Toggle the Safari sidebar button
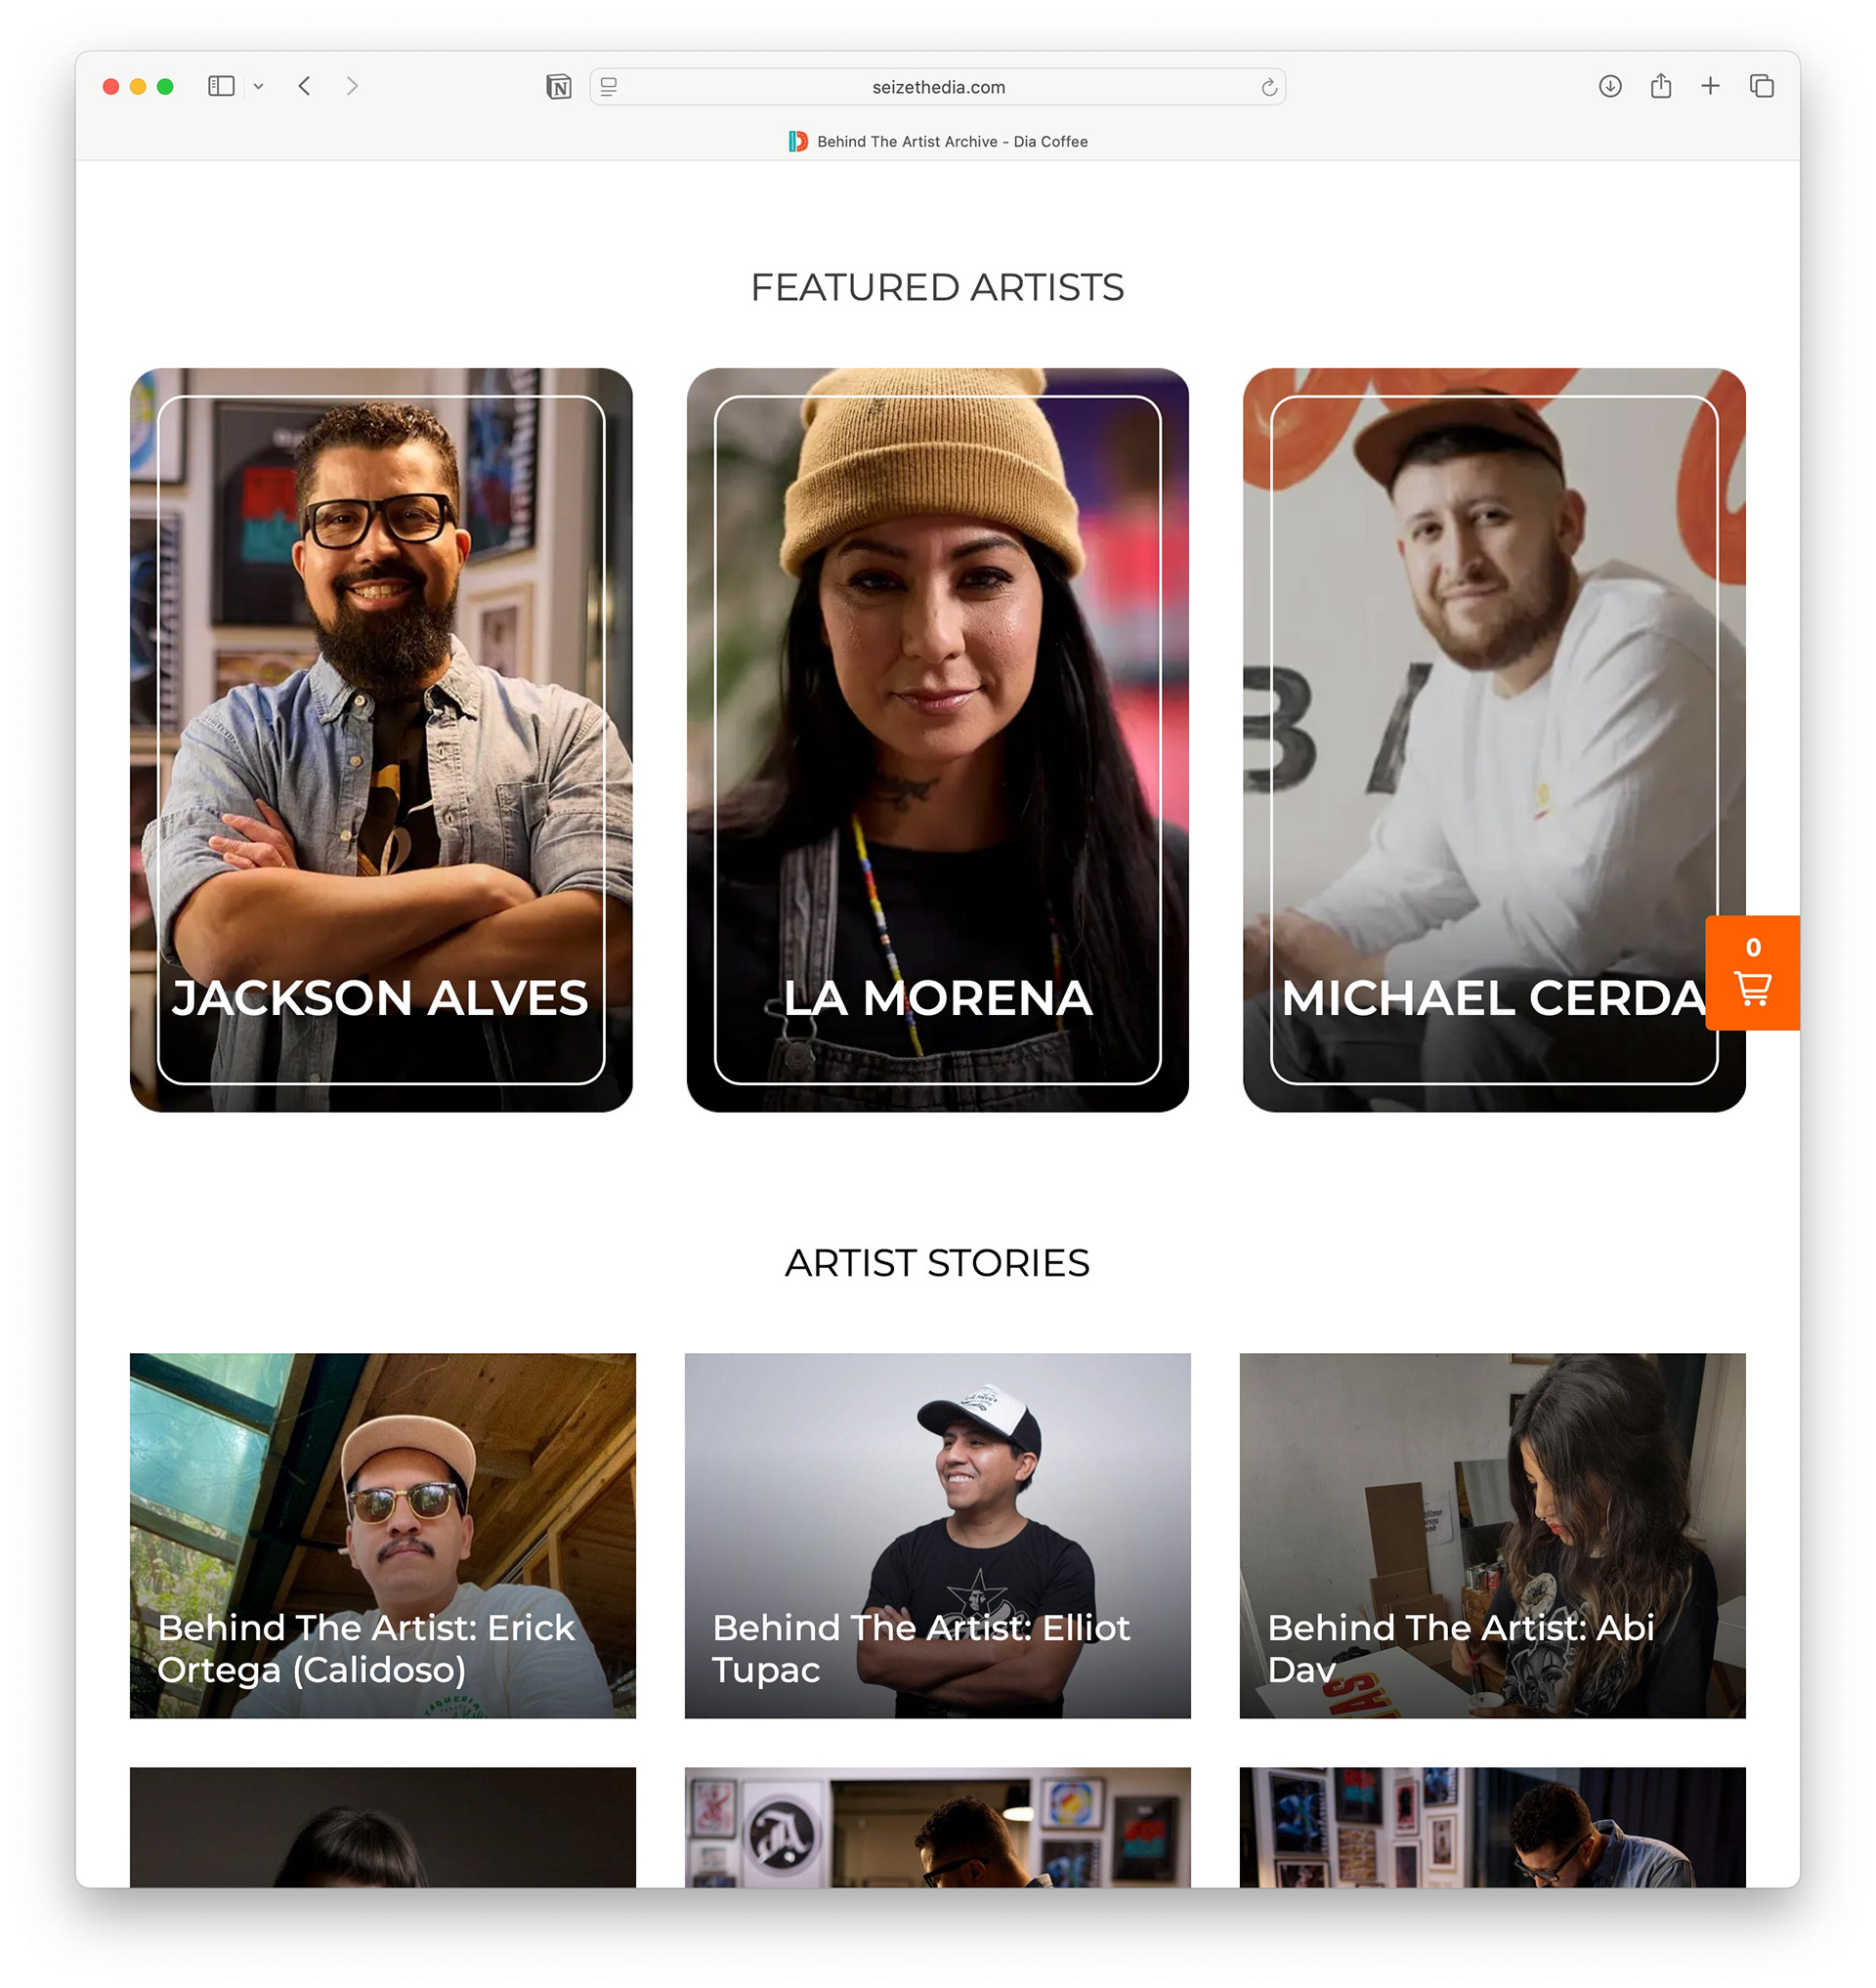The image size is (1876, 1988). [221, 86]
